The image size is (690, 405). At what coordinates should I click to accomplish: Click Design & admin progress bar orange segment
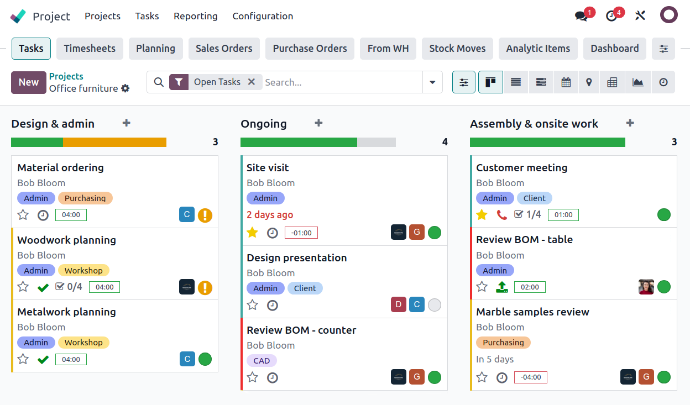click(128, 142)
